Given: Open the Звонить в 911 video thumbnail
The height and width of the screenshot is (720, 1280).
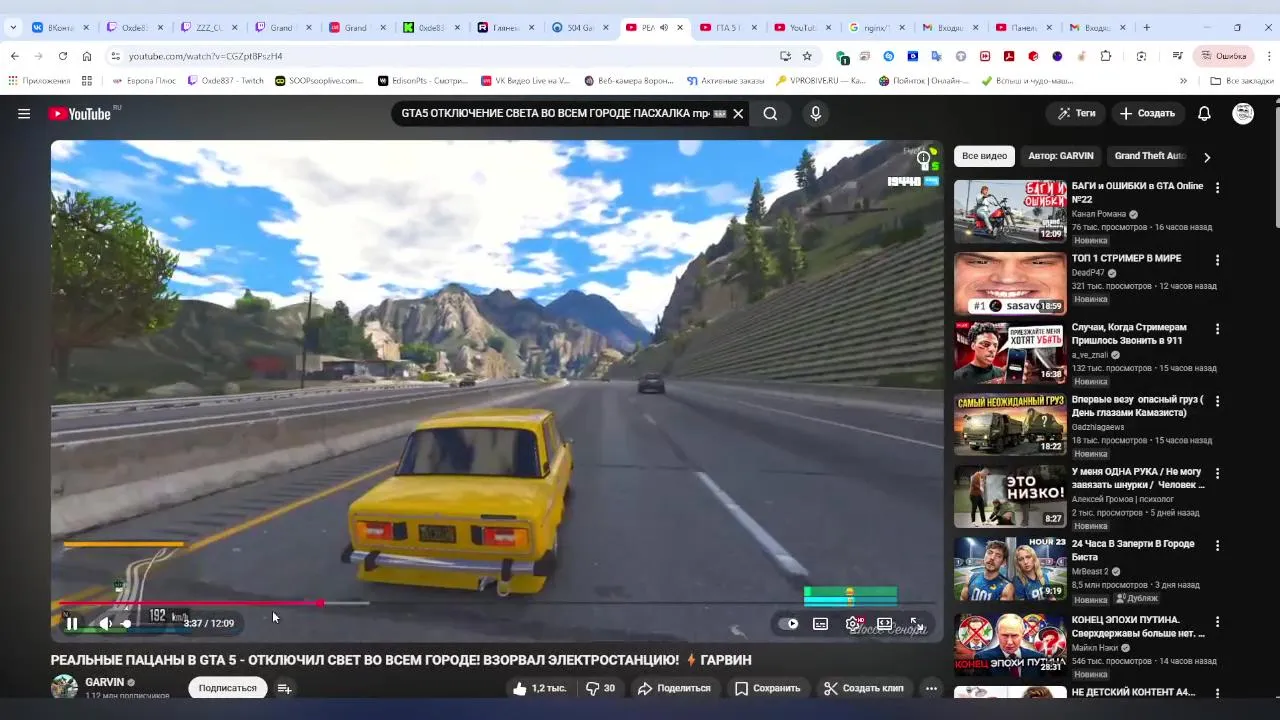Looking at the screenshot, I should click(1010, 352).
